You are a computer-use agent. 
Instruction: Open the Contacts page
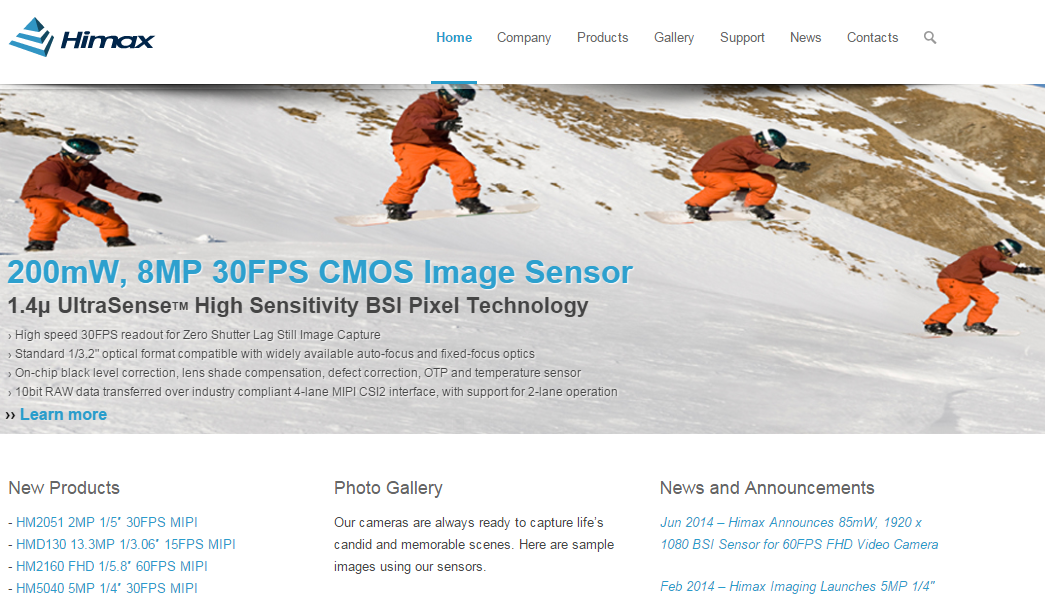point(872,37)
